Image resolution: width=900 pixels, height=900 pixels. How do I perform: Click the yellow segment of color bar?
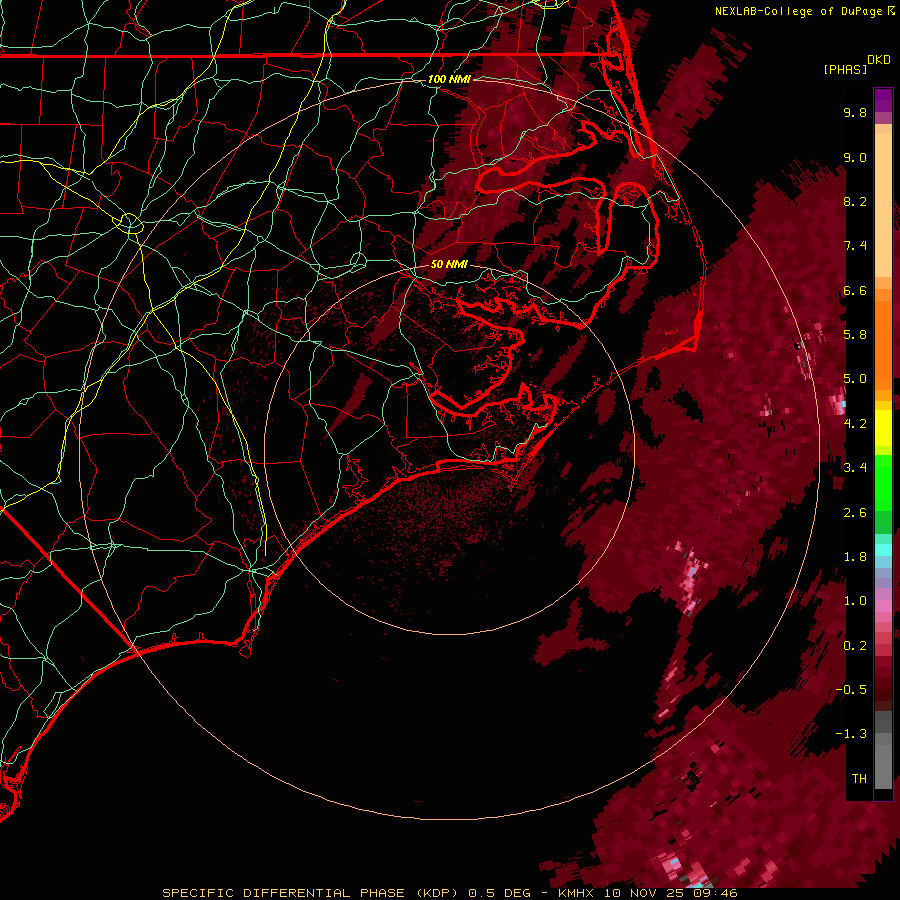click(x=883, y=428)
